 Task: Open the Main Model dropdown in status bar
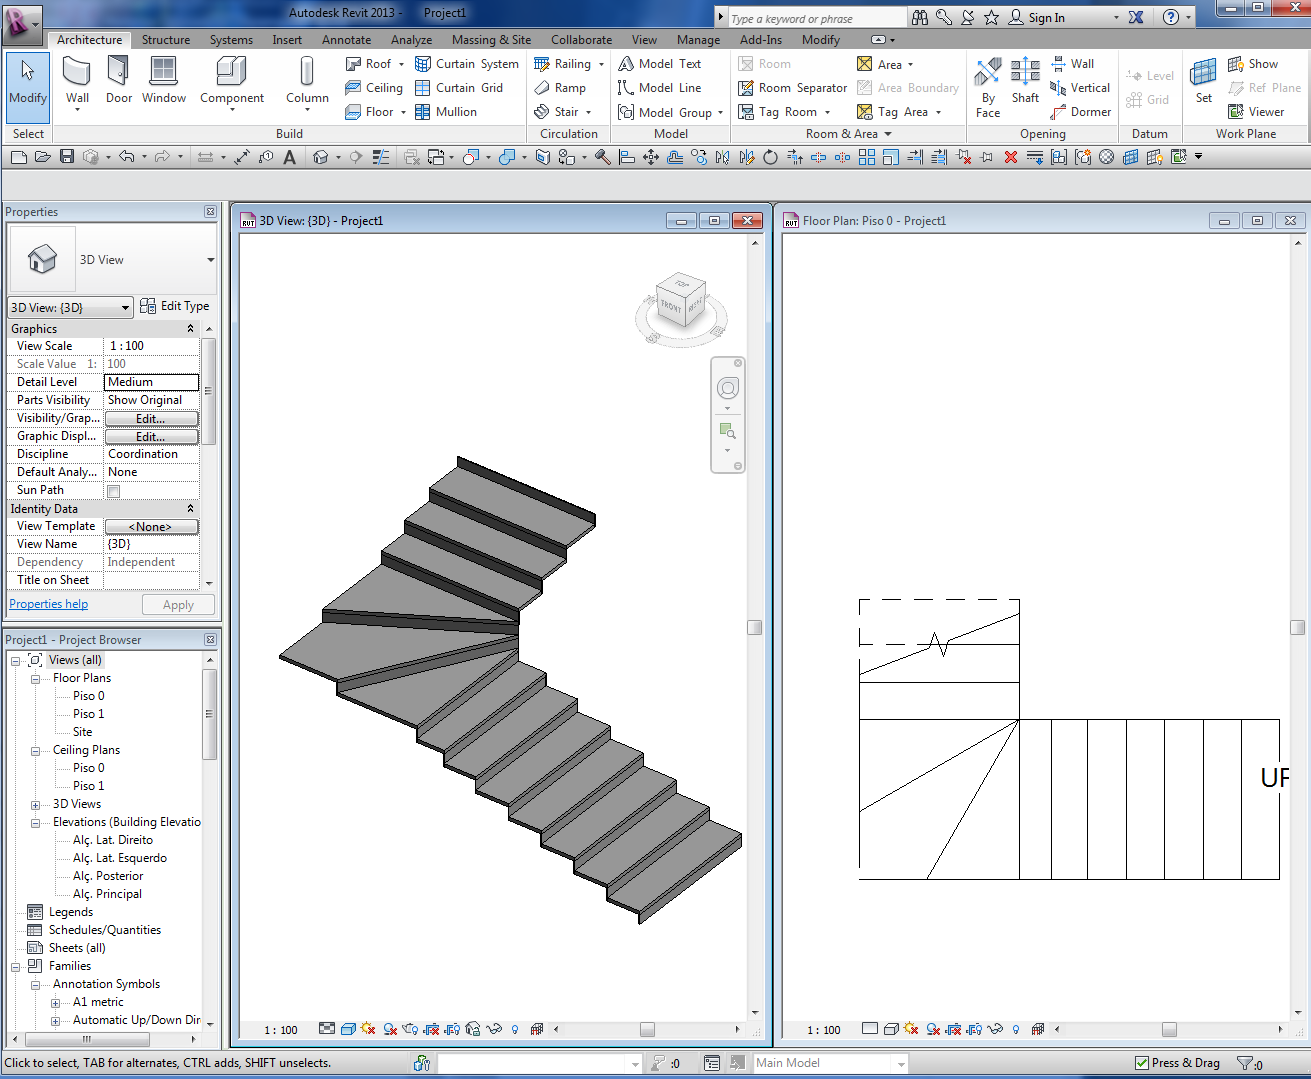click(x=900, y=1063)
